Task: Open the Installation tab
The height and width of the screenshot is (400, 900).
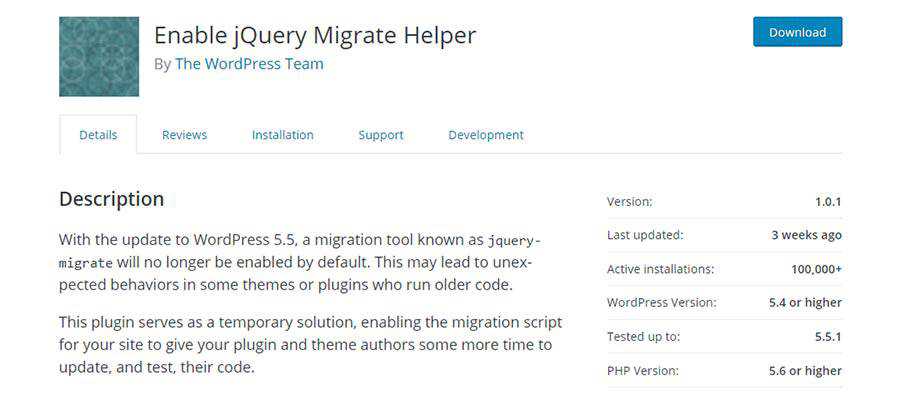Action: [282, 135]
